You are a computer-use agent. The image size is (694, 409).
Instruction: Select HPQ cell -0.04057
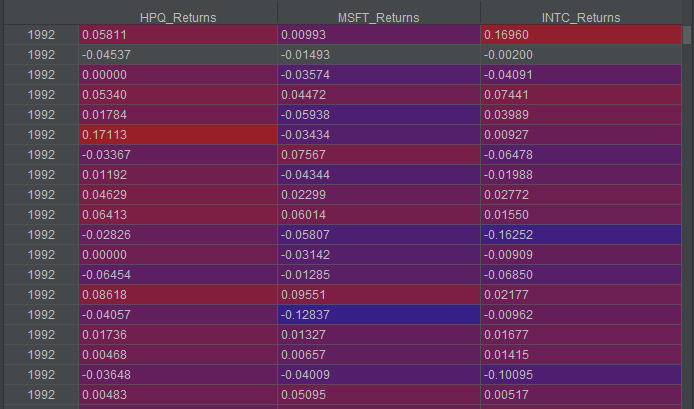(x=178, y=315)
